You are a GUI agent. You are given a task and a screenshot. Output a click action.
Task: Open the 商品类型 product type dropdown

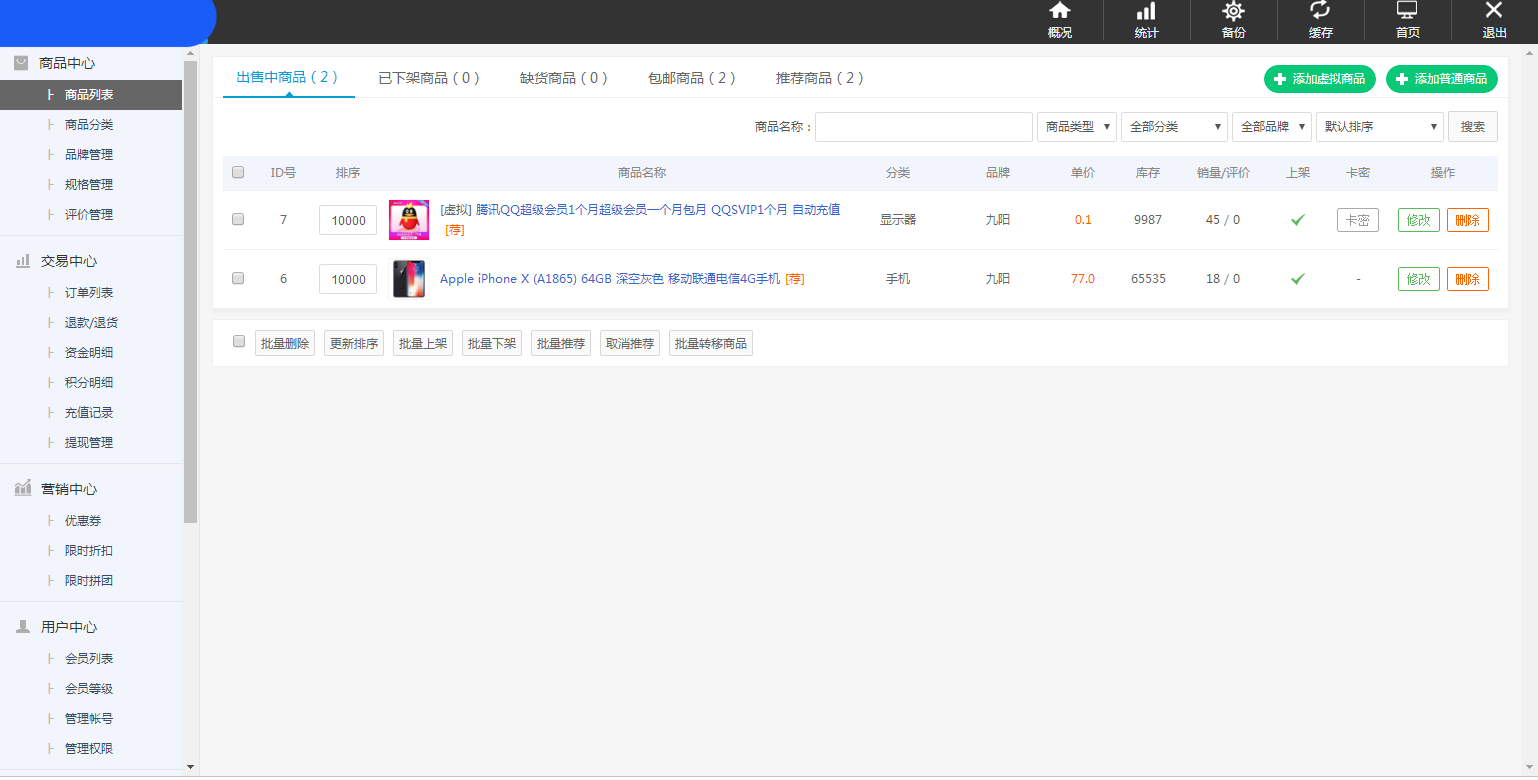(x=1076, y=127)
